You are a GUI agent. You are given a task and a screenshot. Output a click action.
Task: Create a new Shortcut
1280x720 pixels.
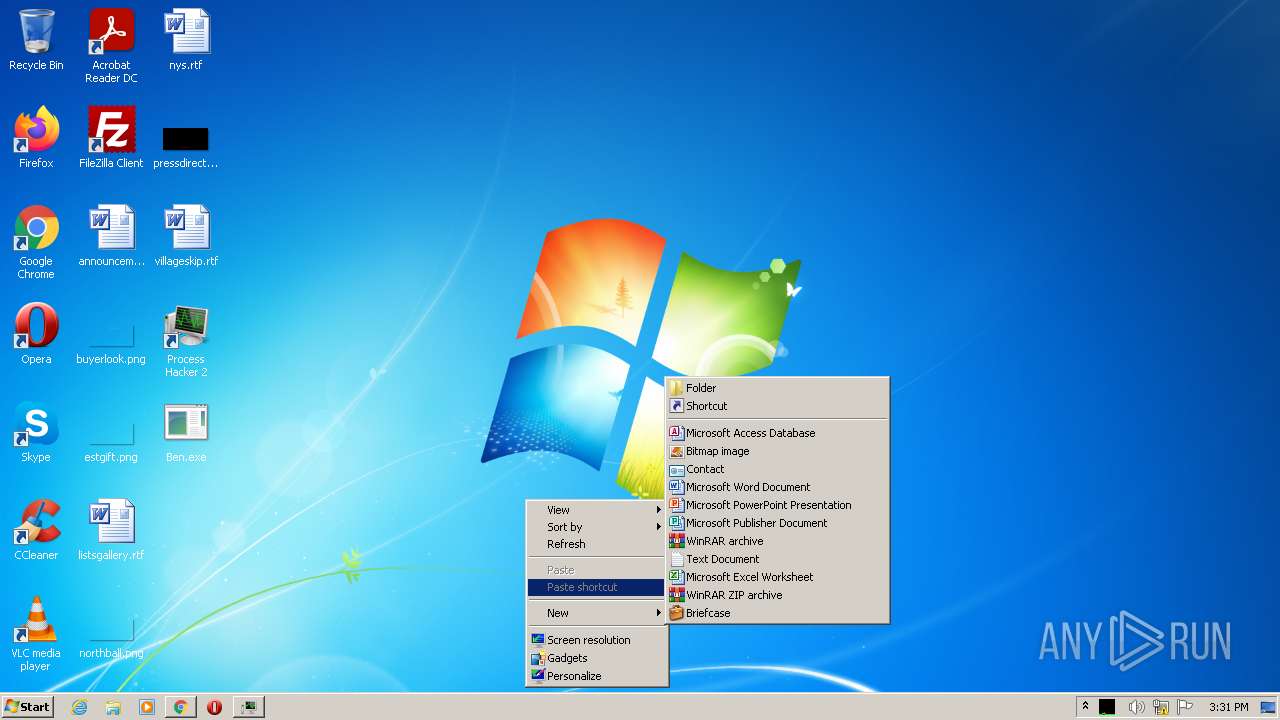777,406
